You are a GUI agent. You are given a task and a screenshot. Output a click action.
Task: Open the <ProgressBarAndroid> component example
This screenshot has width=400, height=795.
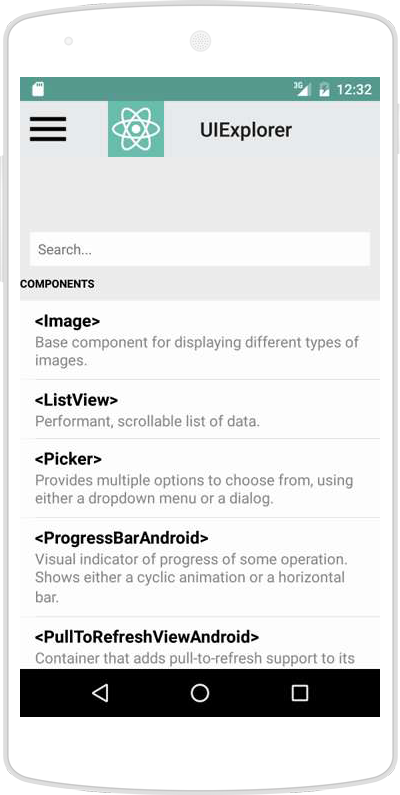point(200,567)
